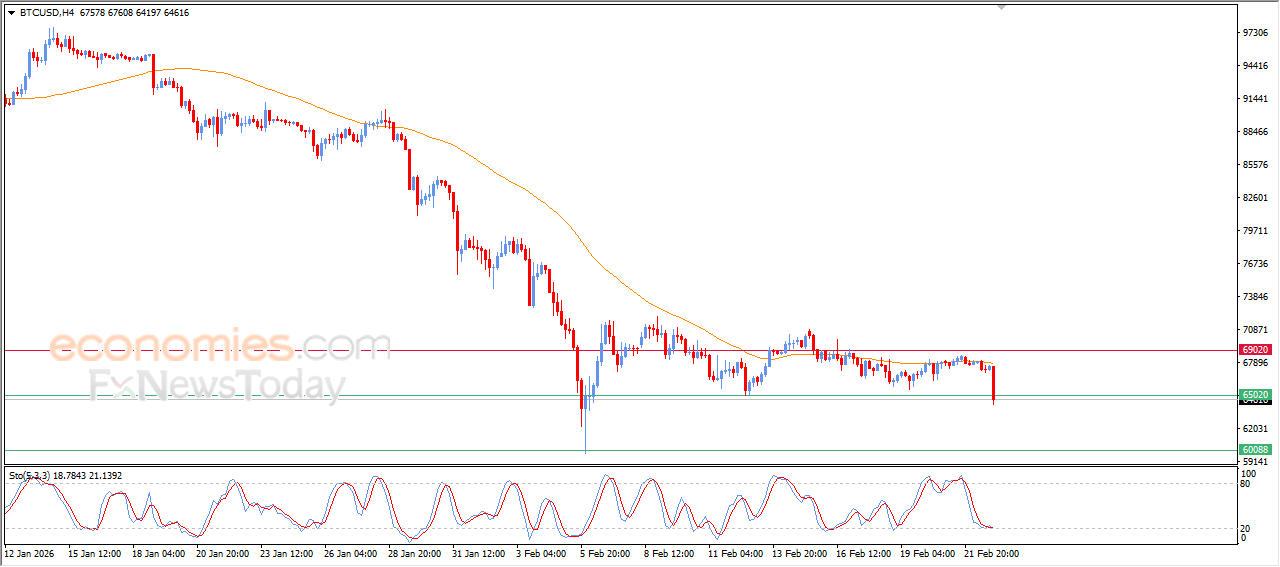Viewport: 1280px width, 567px height.
Task: Click the stochastic 20 level scale label
Action: point(1245,528)
